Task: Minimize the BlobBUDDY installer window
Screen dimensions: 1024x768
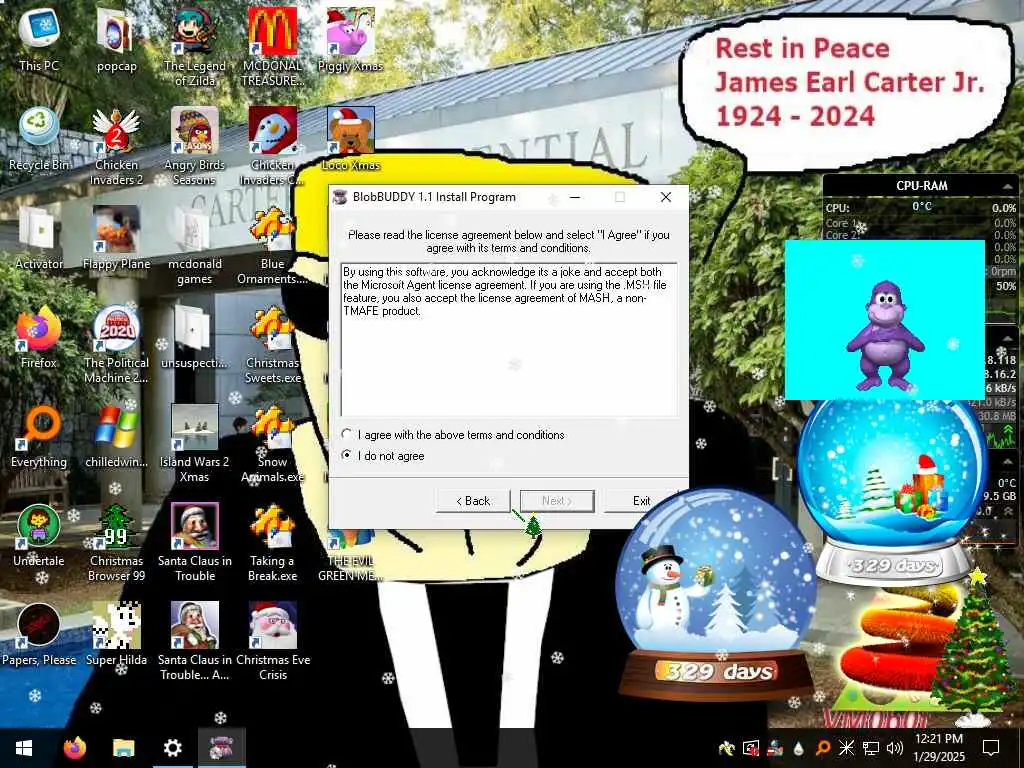Action: [x=575, y=197]
